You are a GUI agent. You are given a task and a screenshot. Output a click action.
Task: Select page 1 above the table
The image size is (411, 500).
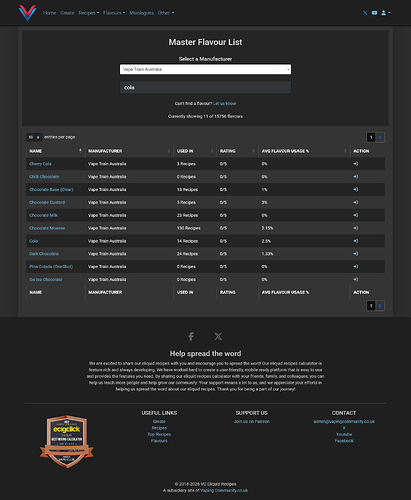click(x=371, y=137)
